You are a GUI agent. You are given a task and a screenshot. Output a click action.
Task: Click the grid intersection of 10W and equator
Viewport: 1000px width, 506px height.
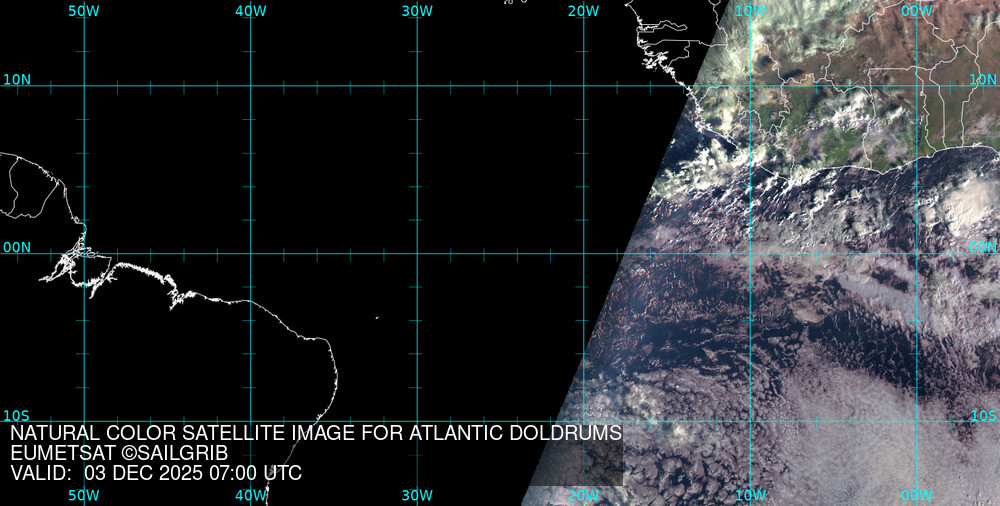coord(750,253)
